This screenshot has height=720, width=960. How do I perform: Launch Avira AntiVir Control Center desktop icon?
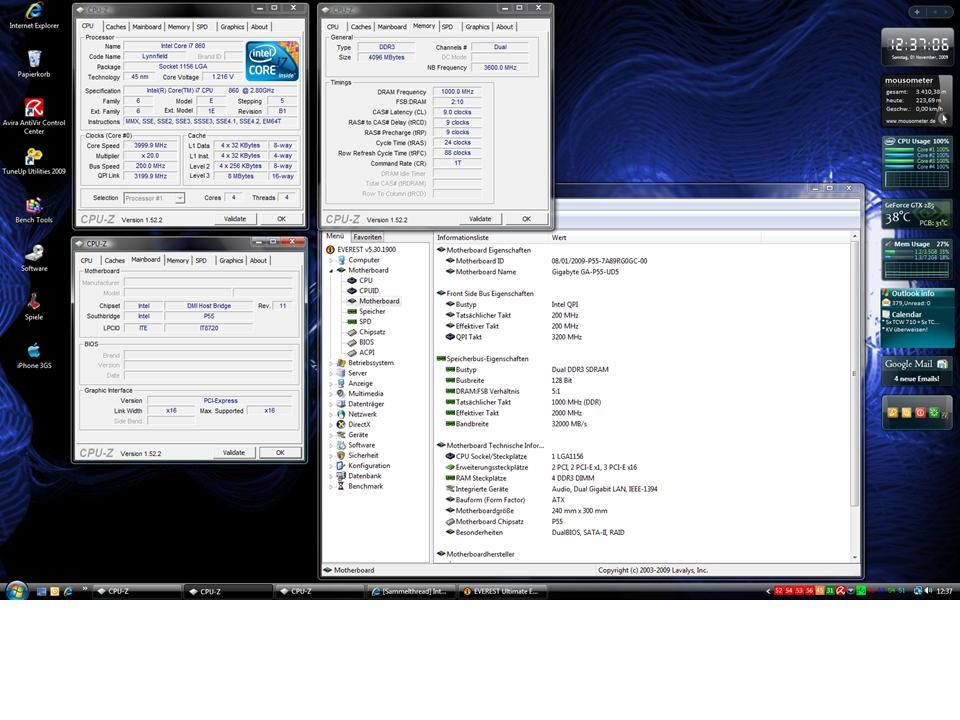34,116
